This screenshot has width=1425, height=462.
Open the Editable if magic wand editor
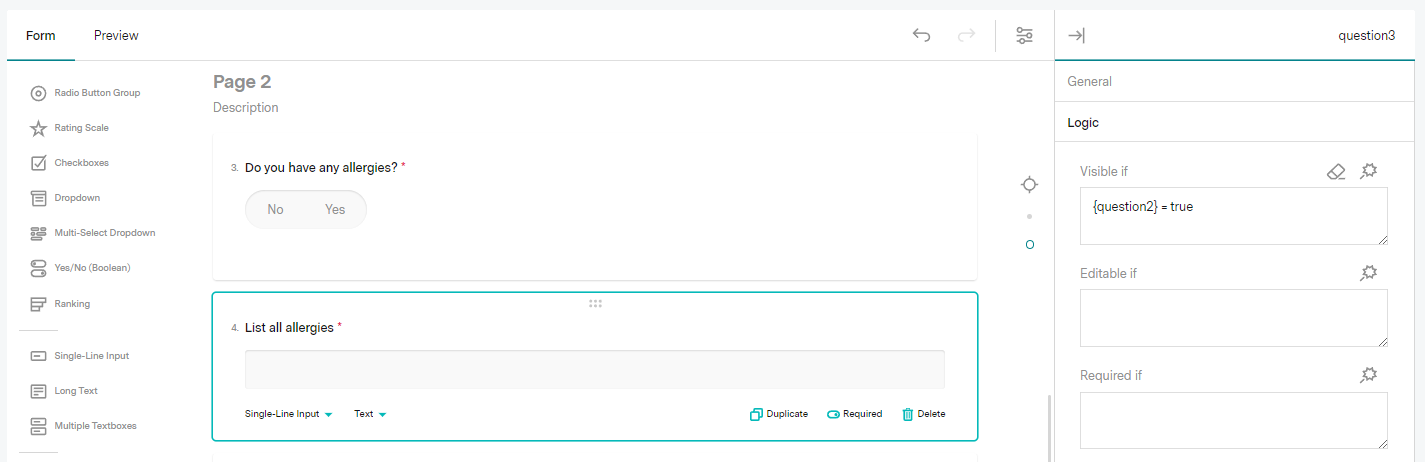click(1369, 273)
